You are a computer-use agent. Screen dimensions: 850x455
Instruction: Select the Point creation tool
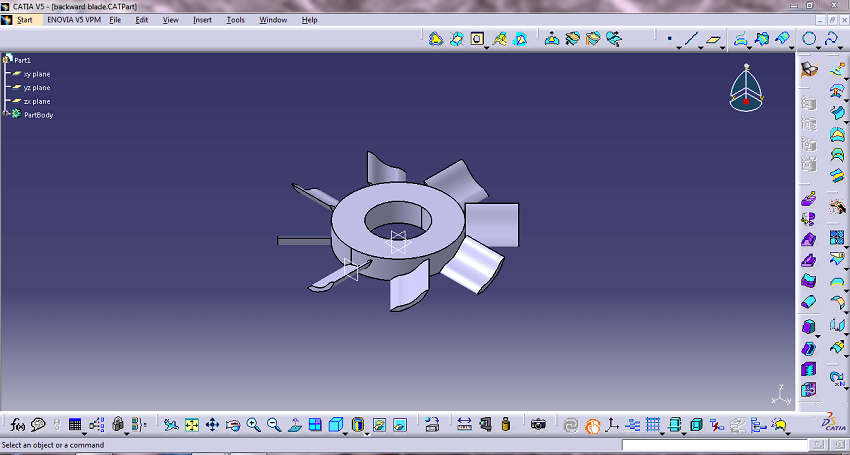click(x=669, y=39)
